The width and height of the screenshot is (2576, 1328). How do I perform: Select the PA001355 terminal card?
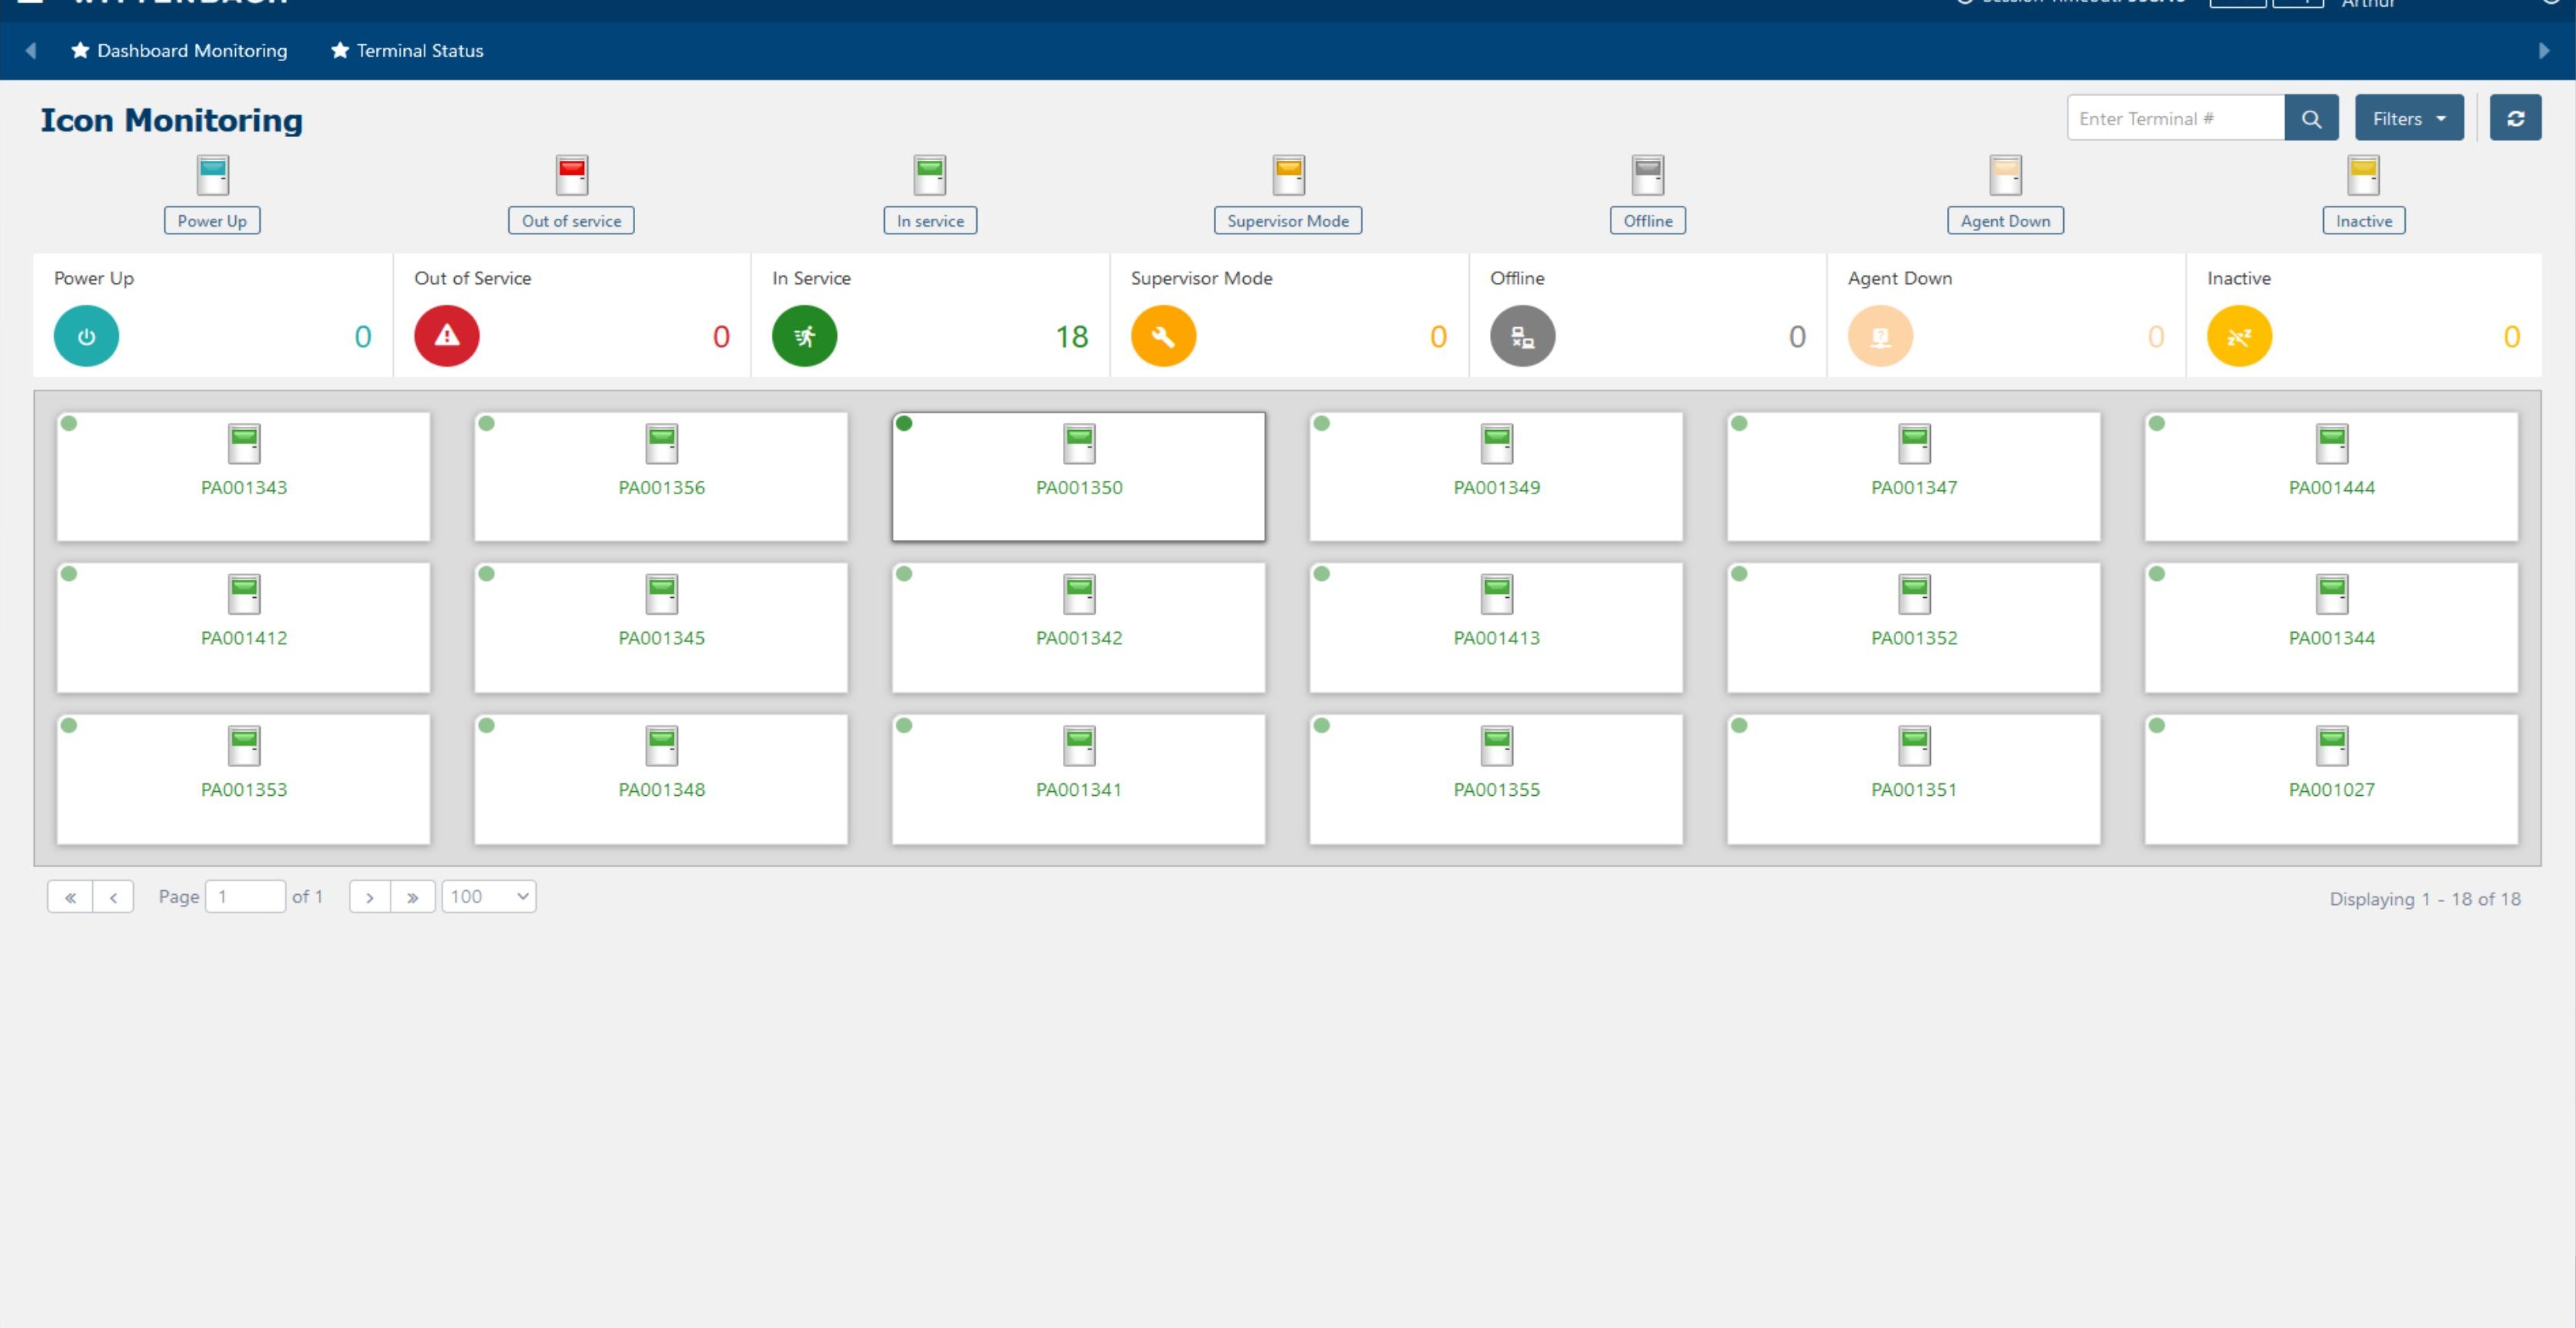tap(1497, 779)
